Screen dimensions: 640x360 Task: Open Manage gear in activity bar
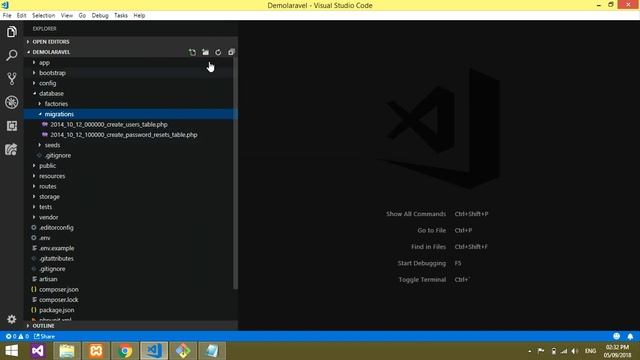pos(11,319)
